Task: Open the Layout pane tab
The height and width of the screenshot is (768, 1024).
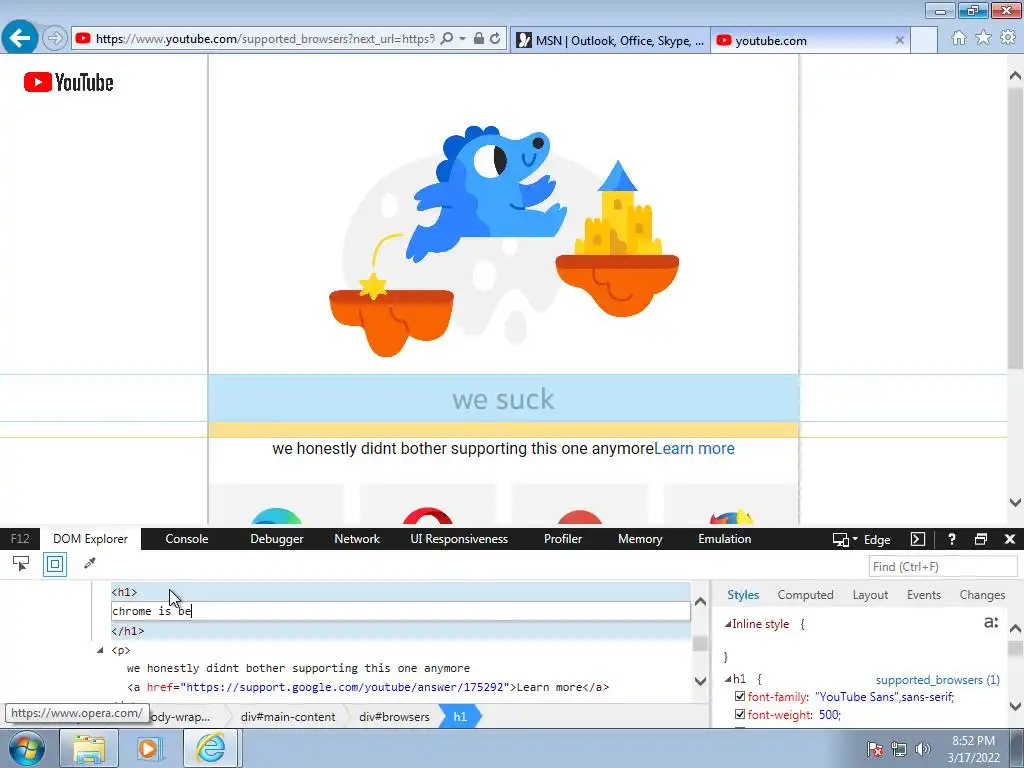Action: 870,595
